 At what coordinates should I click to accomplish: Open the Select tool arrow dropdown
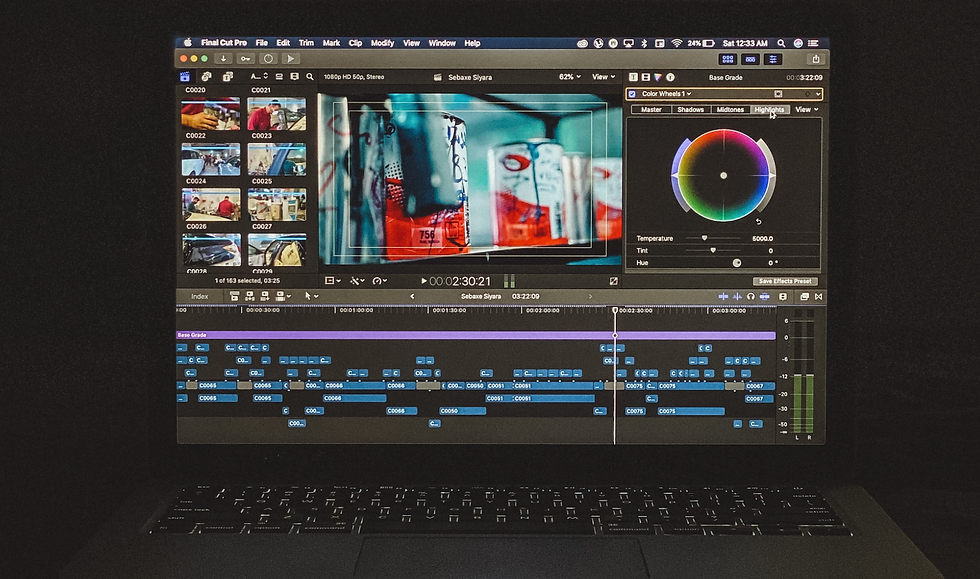pos(311,296)
